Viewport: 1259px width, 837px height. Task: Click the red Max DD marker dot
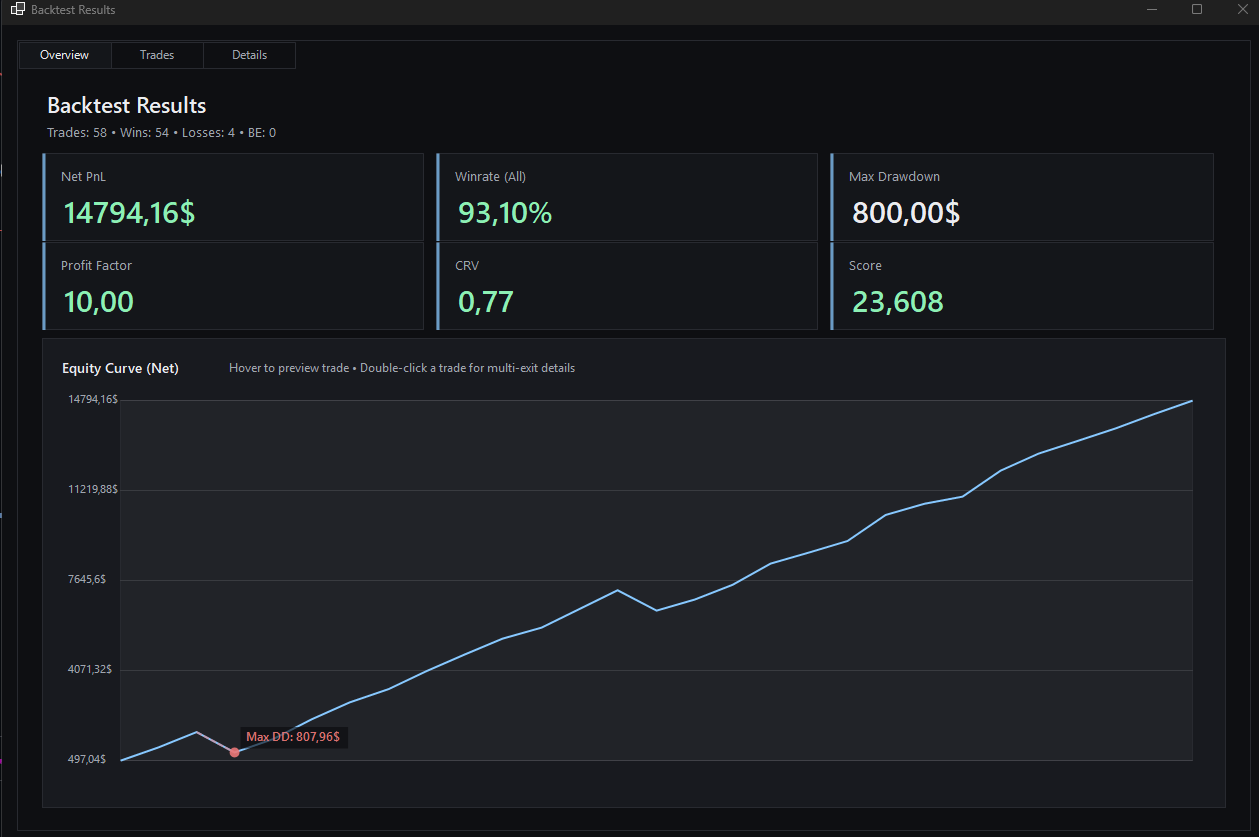(234, 752)
